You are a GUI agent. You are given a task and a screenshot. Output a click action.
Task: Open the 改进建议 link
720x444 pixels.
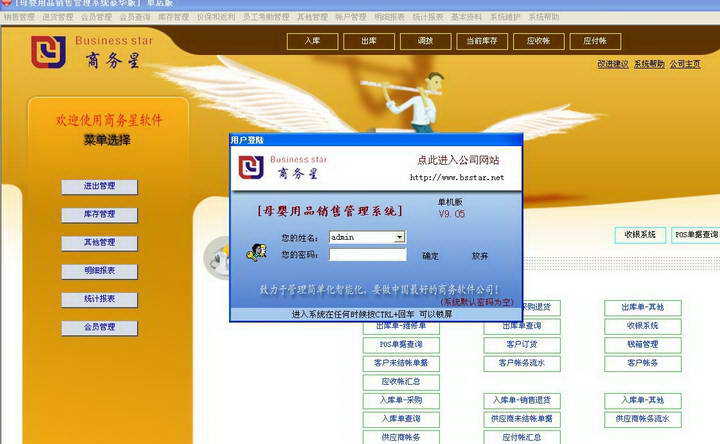tap(613, 64)
